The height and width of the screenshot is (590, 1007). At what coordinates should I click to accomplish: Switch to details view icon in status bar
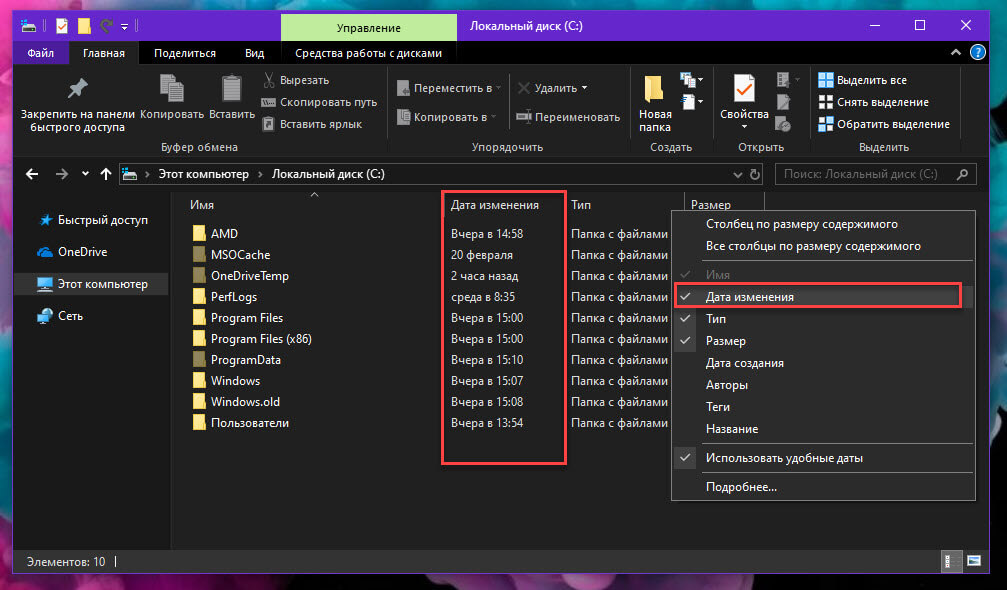point(950,561)
